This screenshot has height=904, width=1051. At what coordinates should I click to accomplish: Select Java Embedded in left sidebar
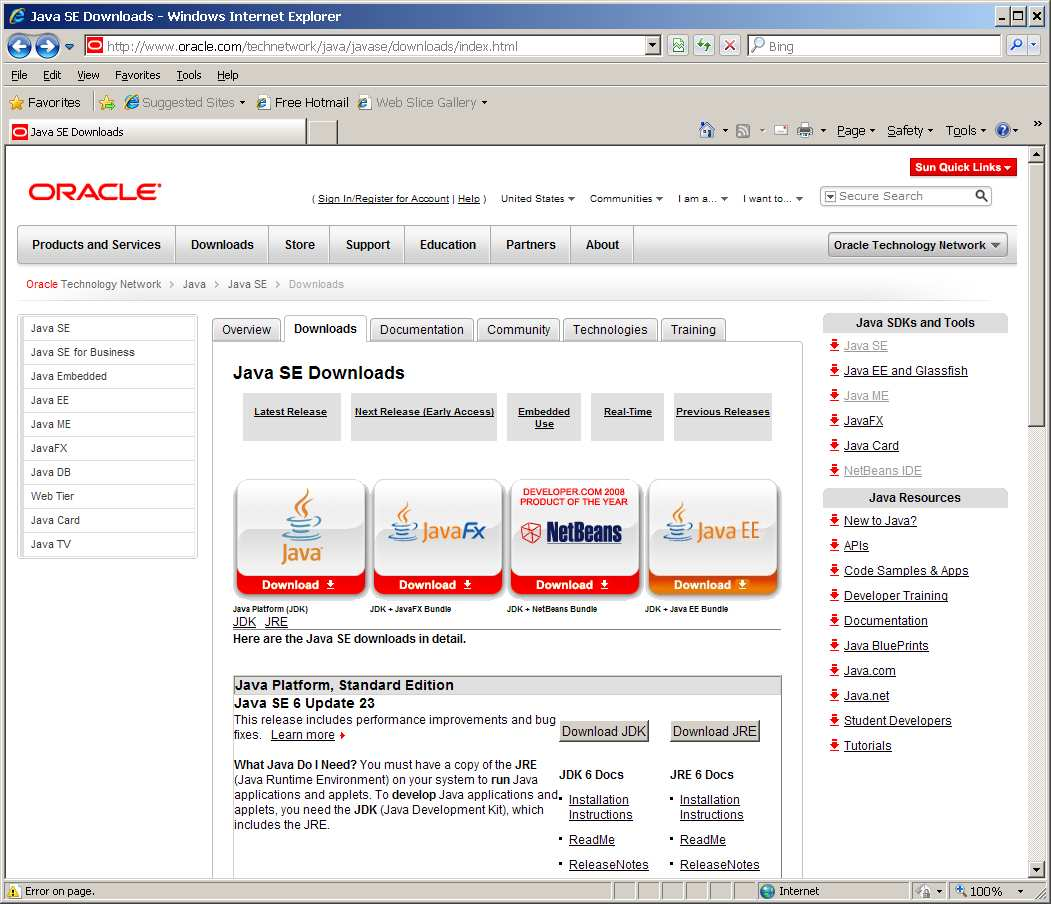pos(109,377)
